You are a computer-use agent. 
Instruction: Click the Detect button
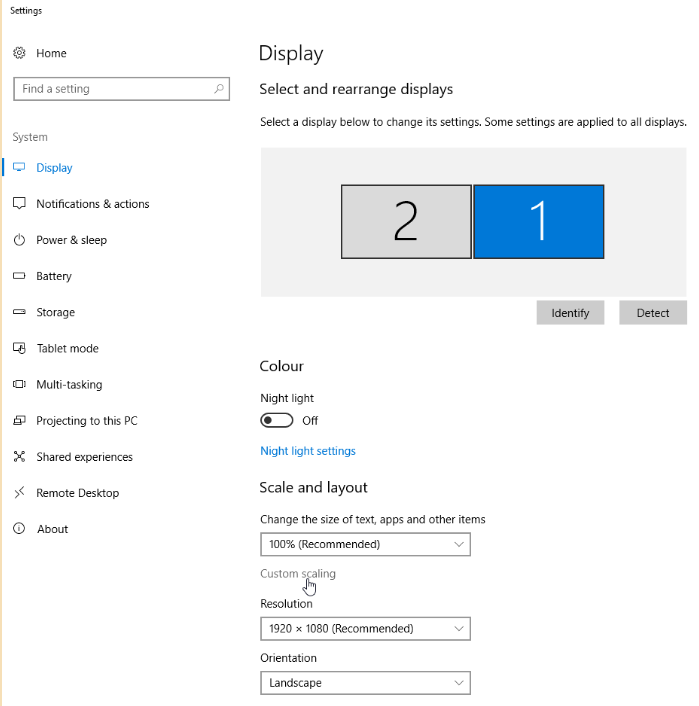(653, 312)
